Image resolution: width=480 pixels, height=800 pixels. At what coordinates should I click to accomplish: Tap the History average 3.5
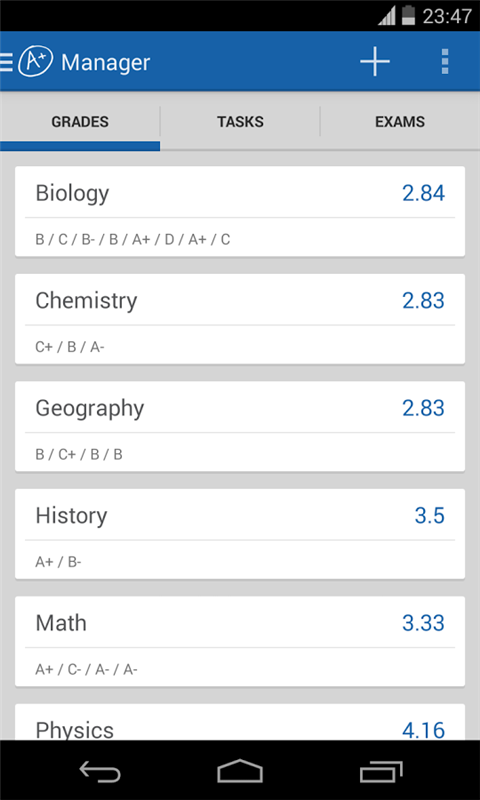[430, 516]
